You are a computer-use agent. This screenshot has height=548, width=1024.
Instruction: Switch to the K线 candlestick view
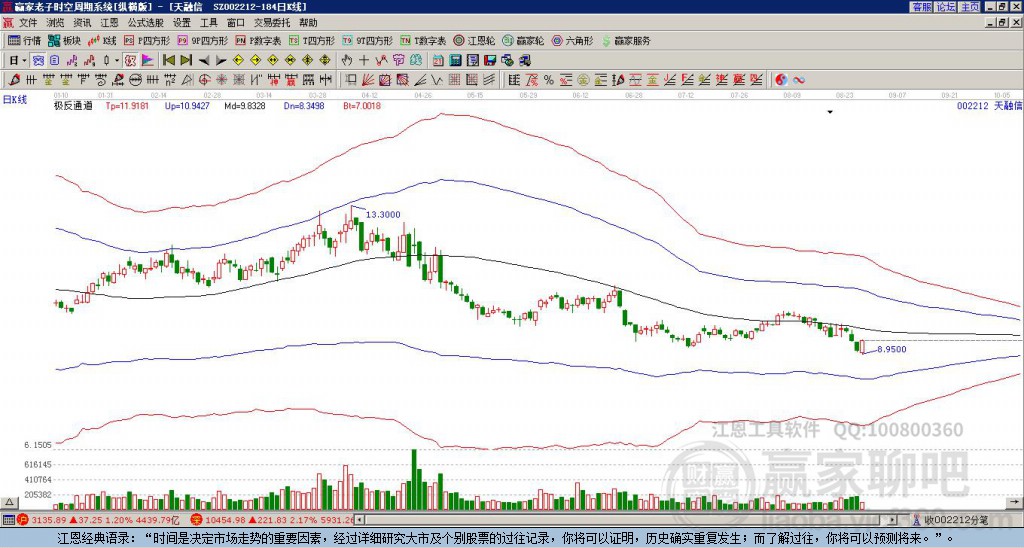click(x=102, y=40)
